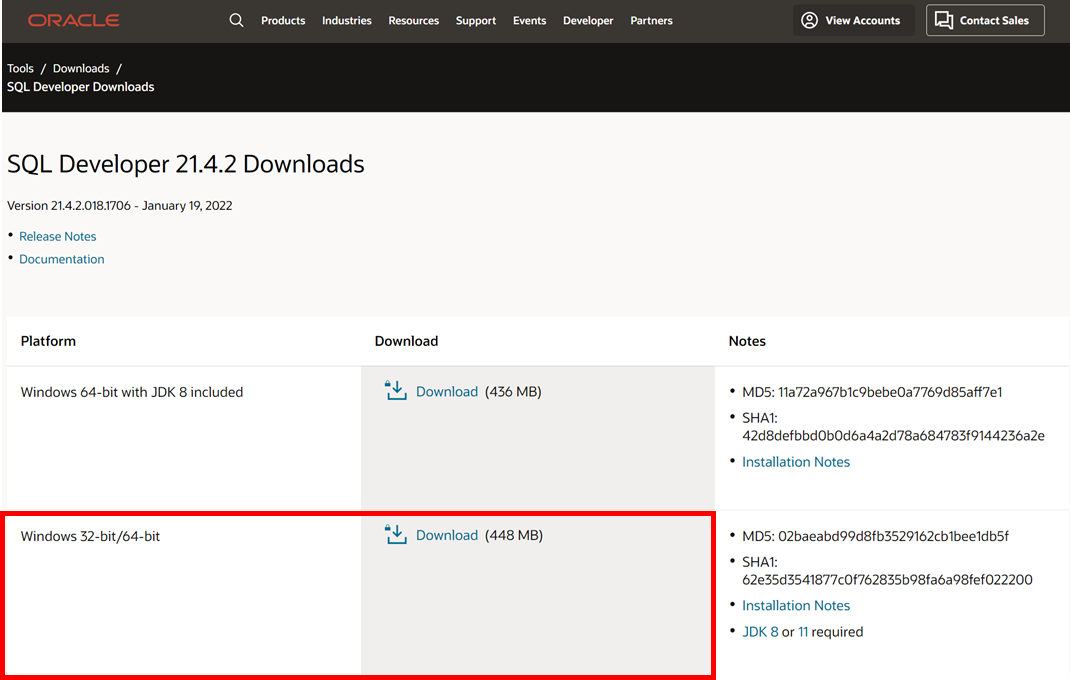Image resolution: width=1070 pixels, height=680 pixels.
Task: Open the Products menu
Action: pos(283,20)
